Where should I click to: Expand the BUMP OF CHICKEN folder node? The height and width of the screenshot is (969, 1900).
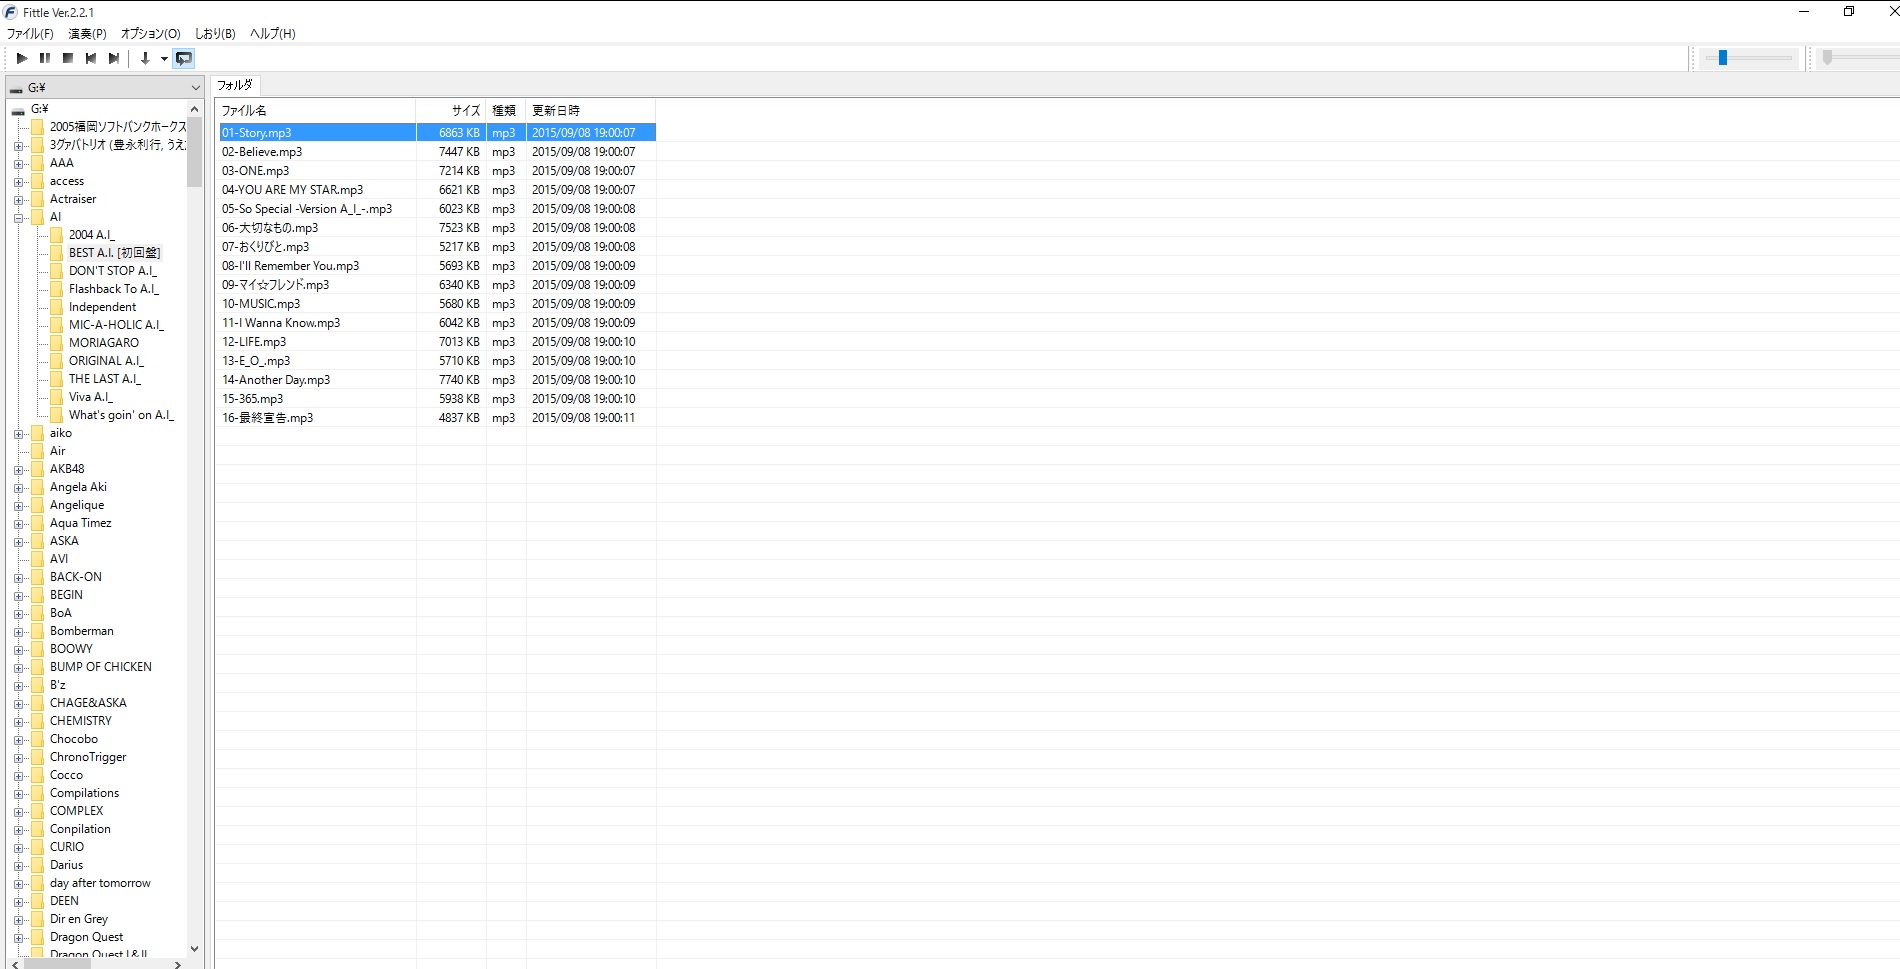tap(18, 667)
